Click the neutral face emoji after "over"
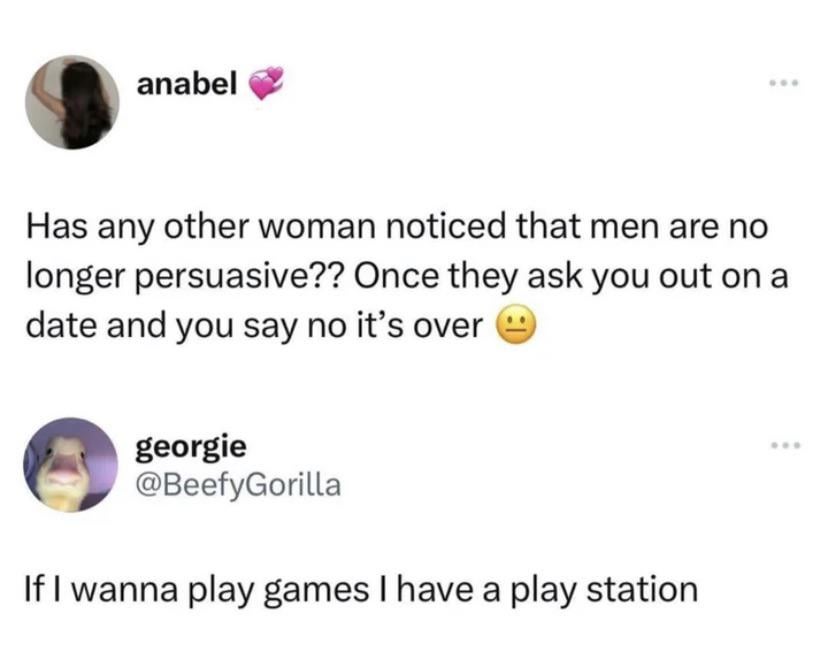 515,324
